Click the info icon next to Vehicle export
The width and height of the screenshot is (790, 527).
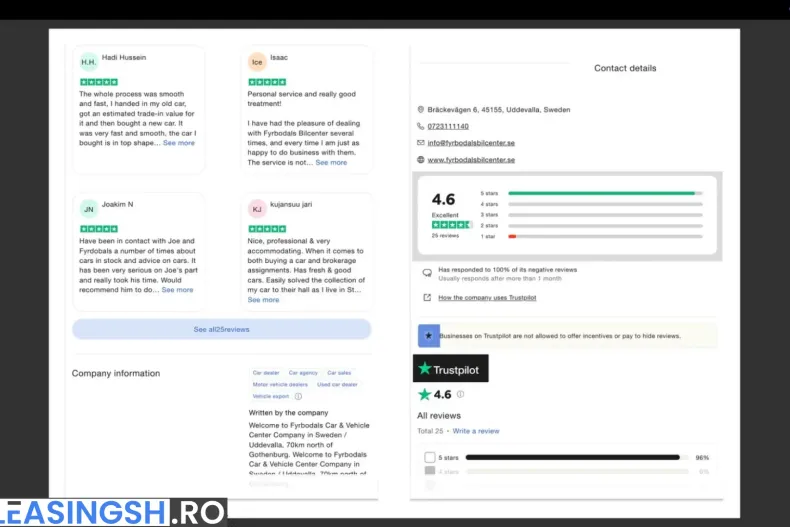(x=298, y=396)
